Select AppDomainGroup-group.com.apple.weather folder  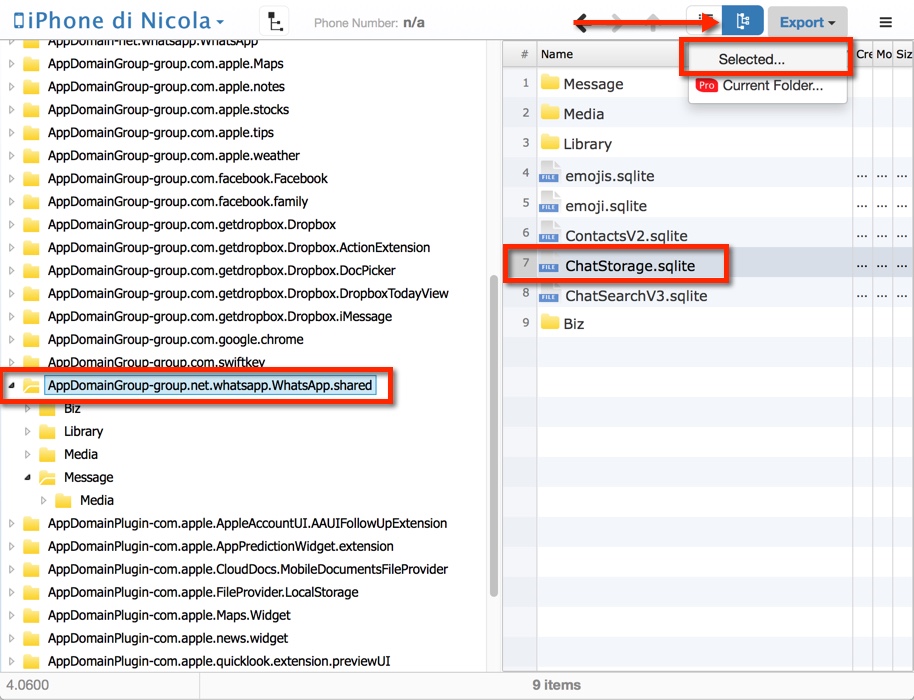[x=174, y=156]
